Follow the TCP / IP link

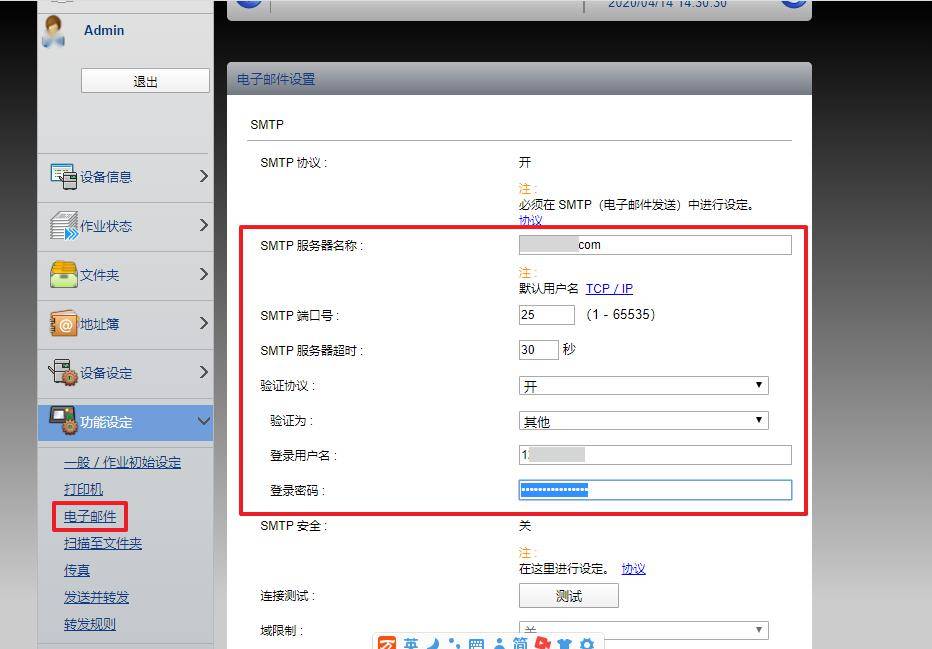[x=609, y=289]
